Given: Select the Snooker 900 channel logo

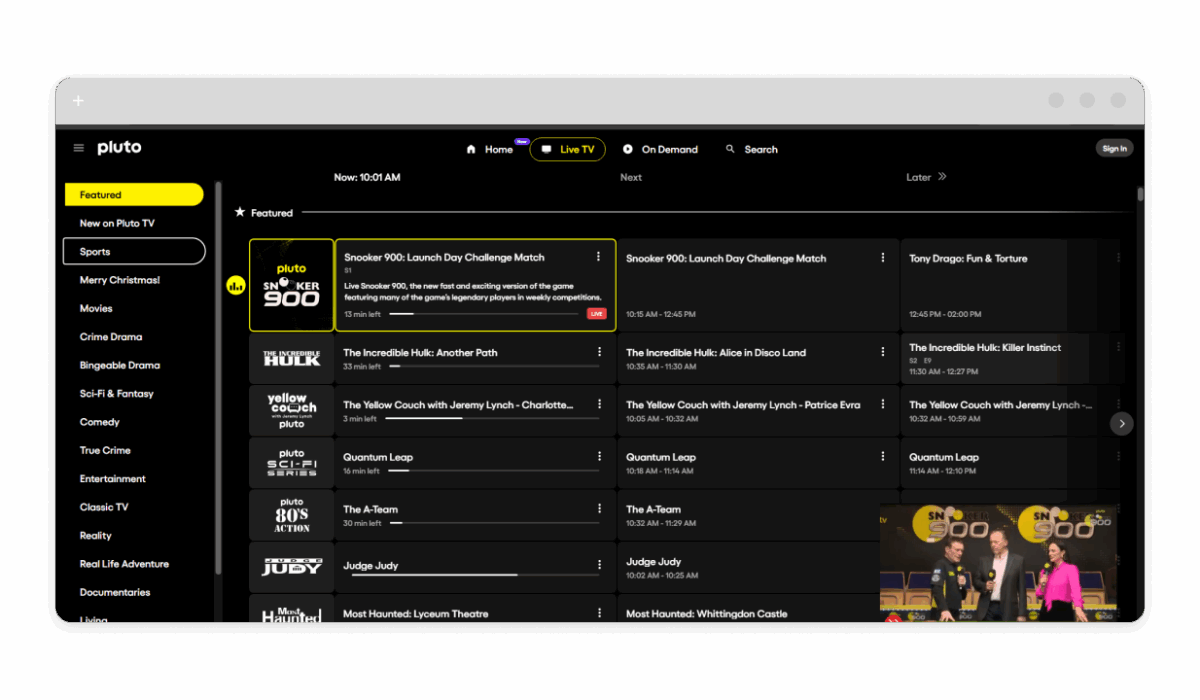Looking at the screenshot, I should [291, 285].
